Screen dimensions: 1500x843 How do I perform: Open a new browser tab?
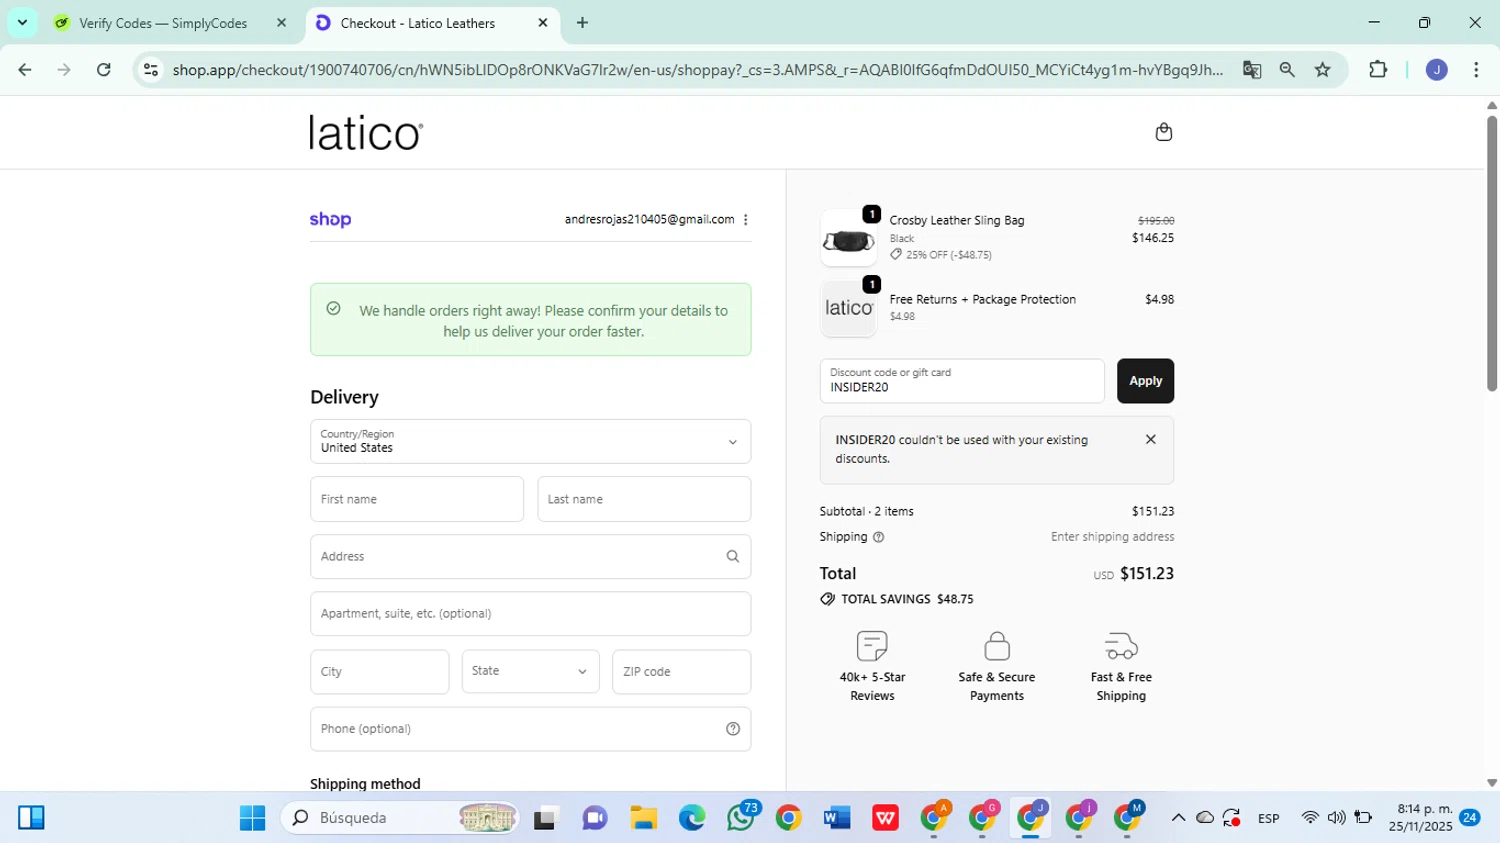[582, 23]
